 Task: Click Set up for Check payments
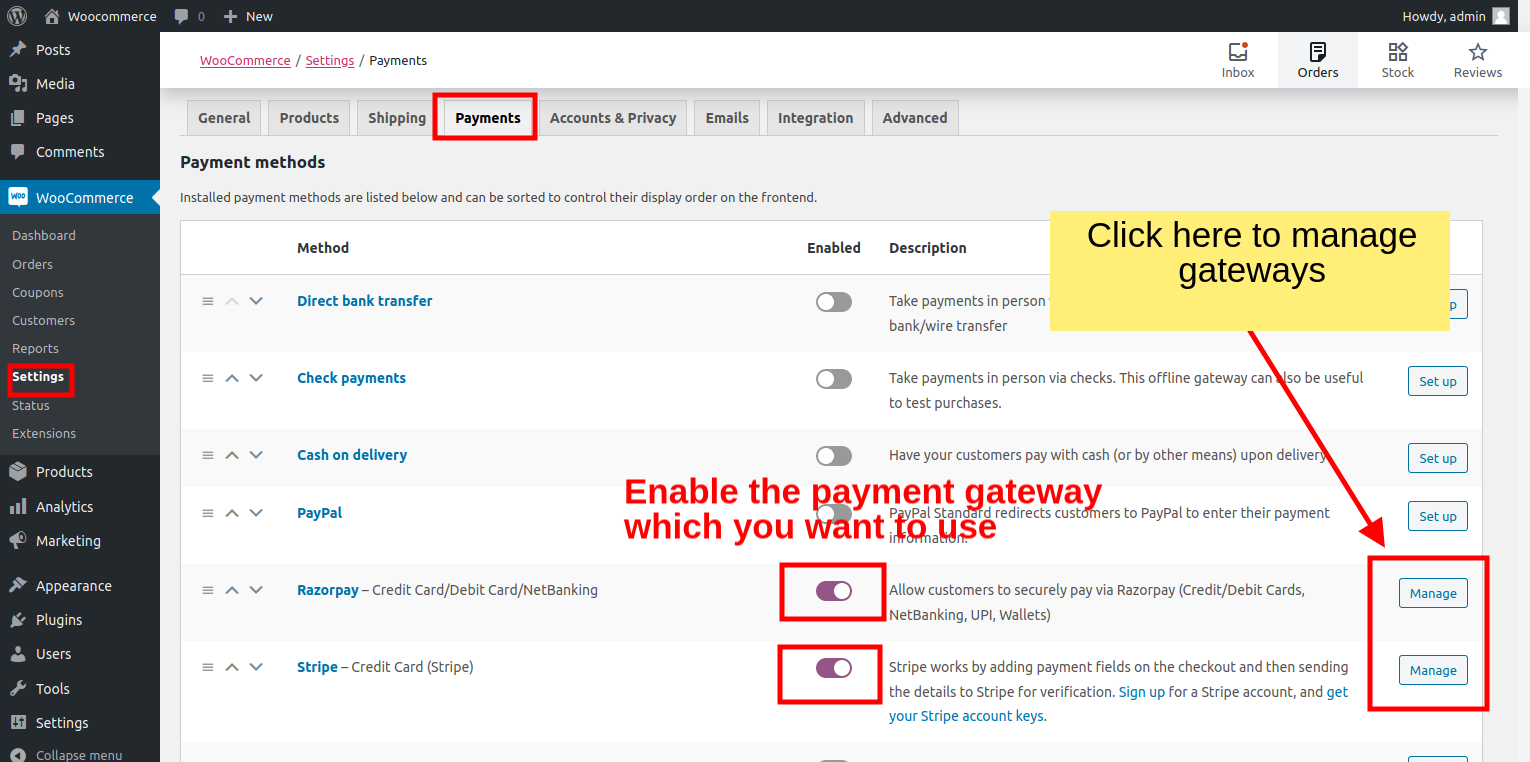[1438, 381]
